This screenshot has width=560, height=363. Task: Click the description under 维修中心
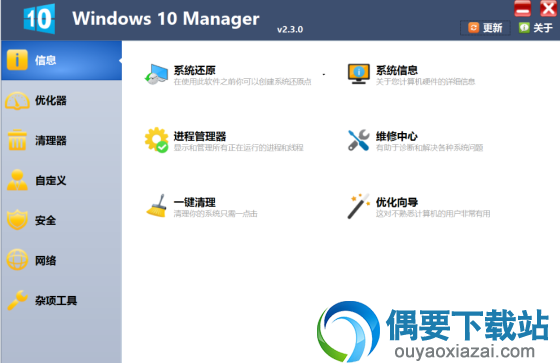tap(429, 148)
